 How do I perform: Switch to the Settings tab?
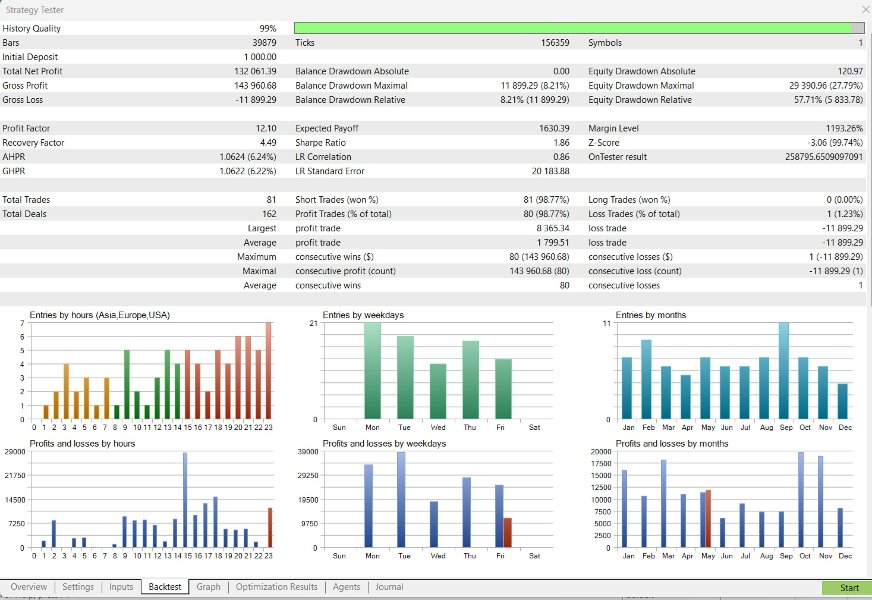(x=78, y=587)
